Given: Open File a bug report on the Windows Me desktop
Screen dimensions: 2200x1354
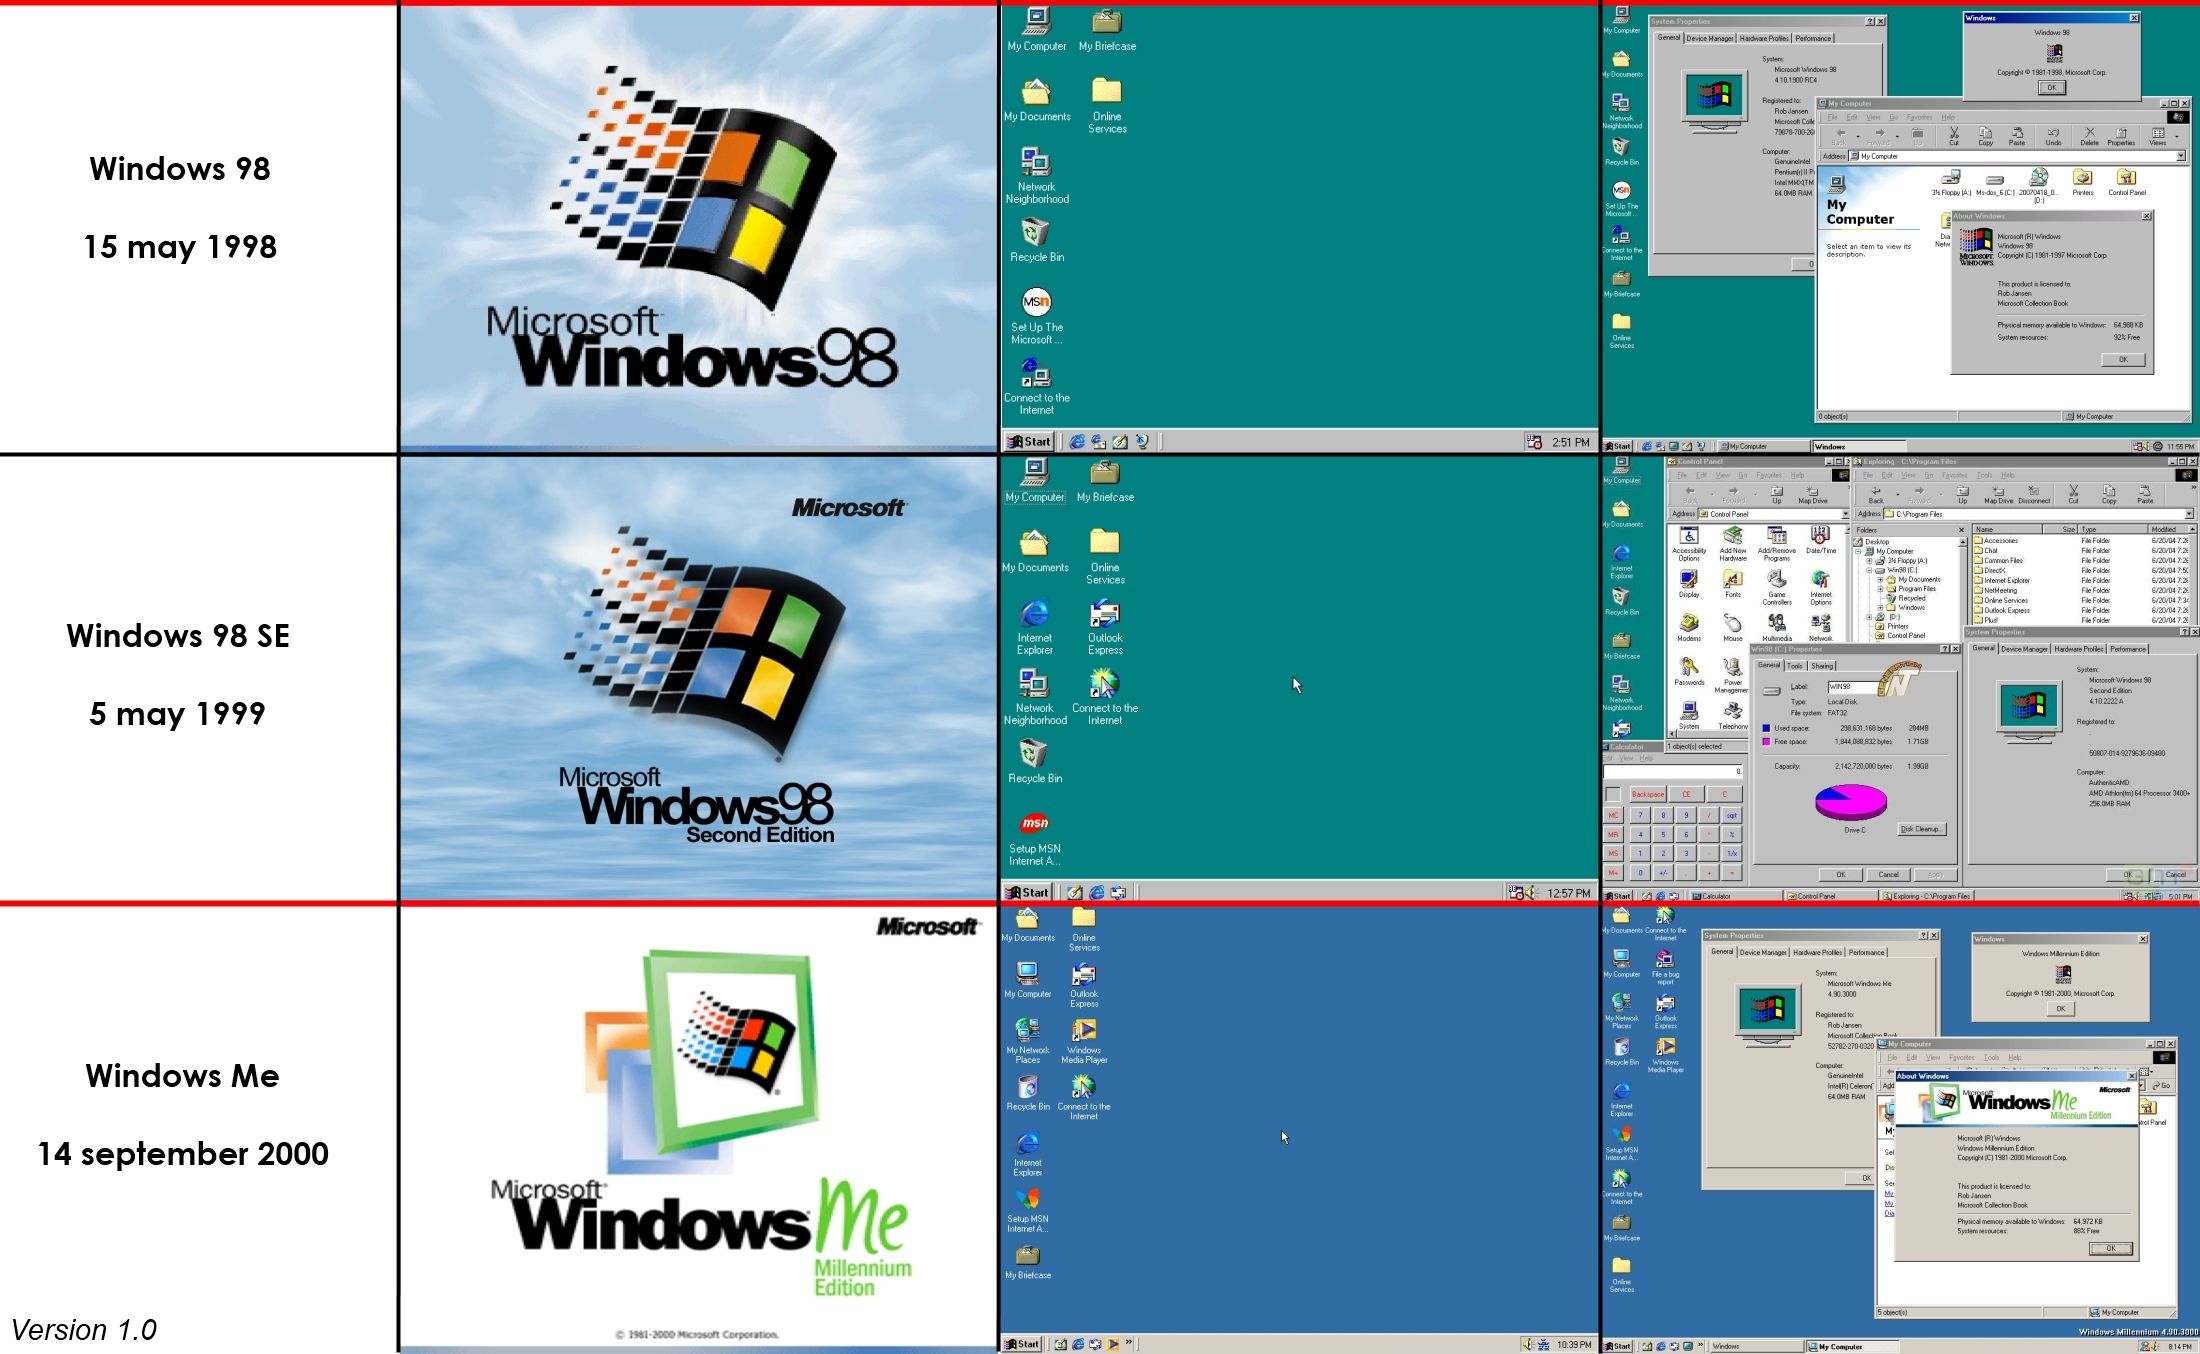Looking at the screenshot, I should pos(1665,966).
